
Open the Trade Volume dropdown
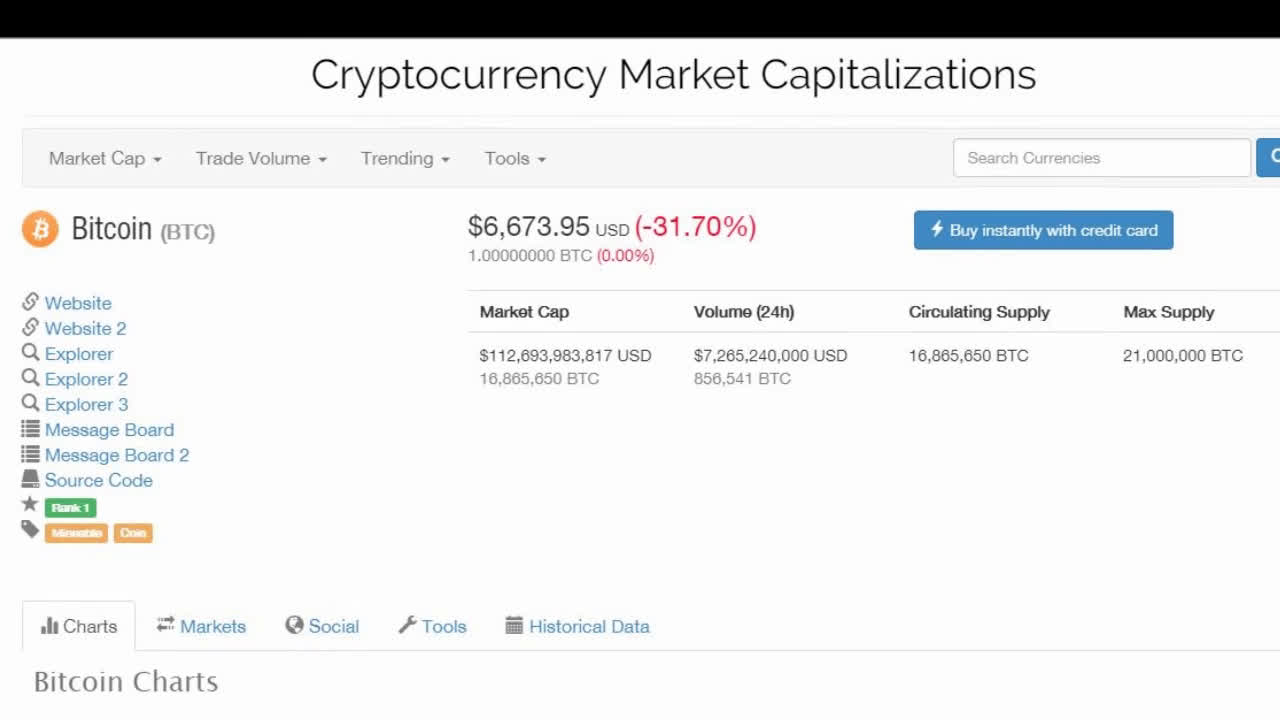(261, 158)
